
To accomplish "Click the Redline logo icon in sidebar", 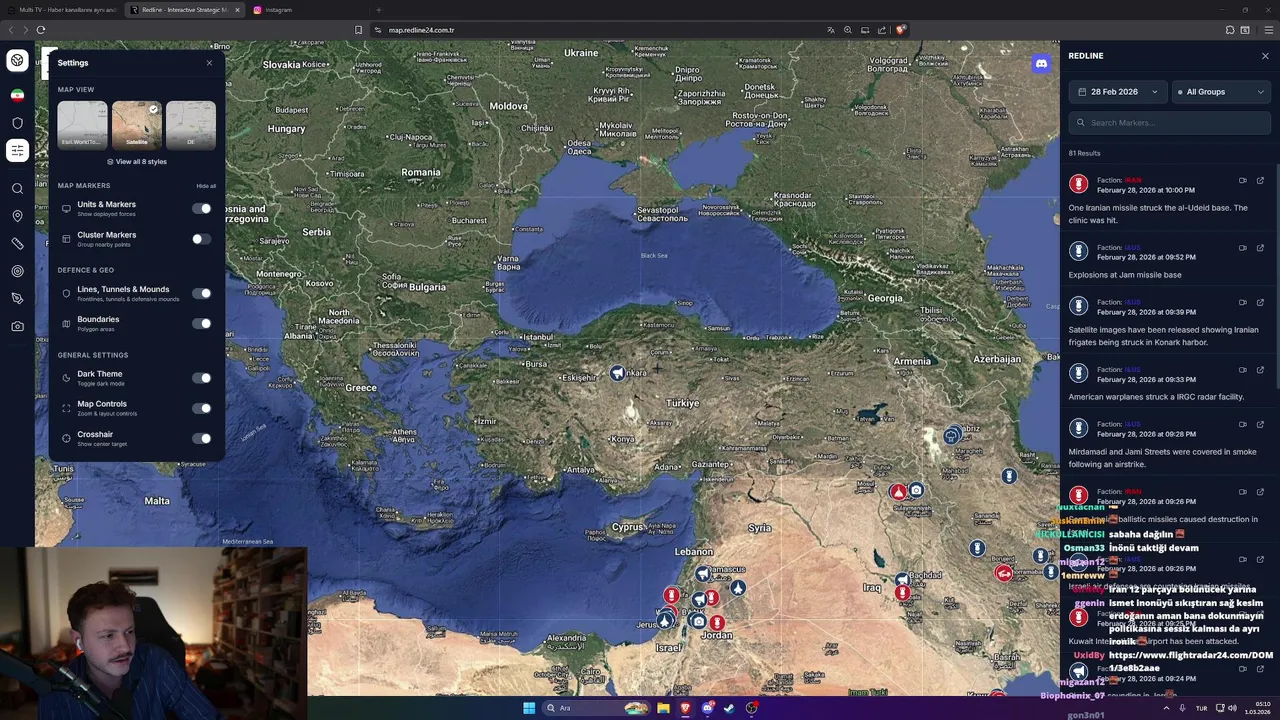I will coord(17,61).
